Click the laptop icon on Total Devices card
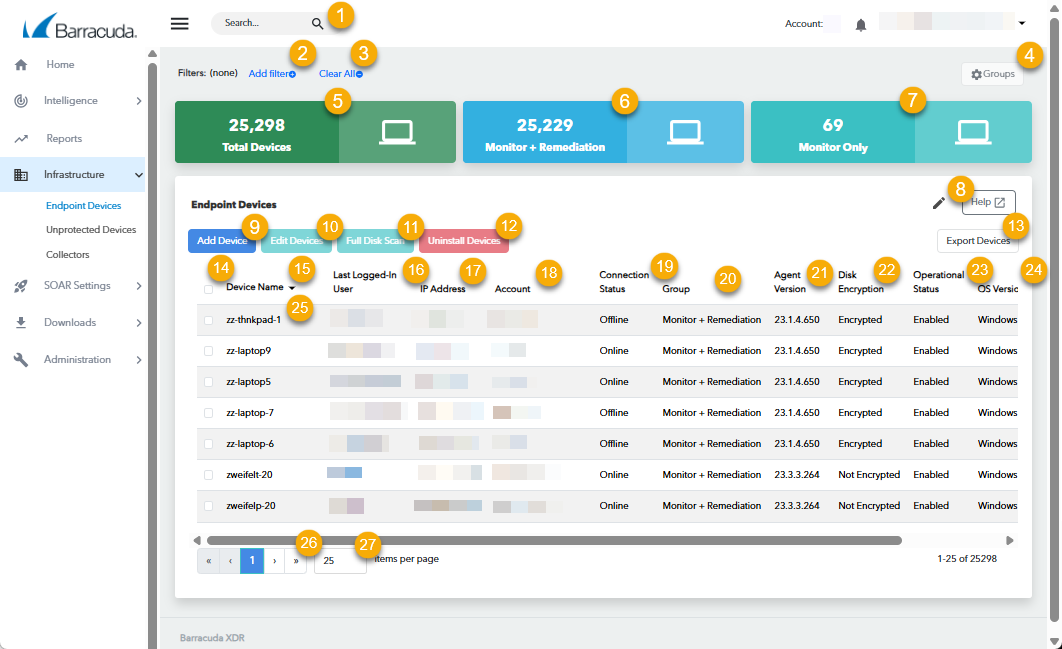 click(397, 132)
